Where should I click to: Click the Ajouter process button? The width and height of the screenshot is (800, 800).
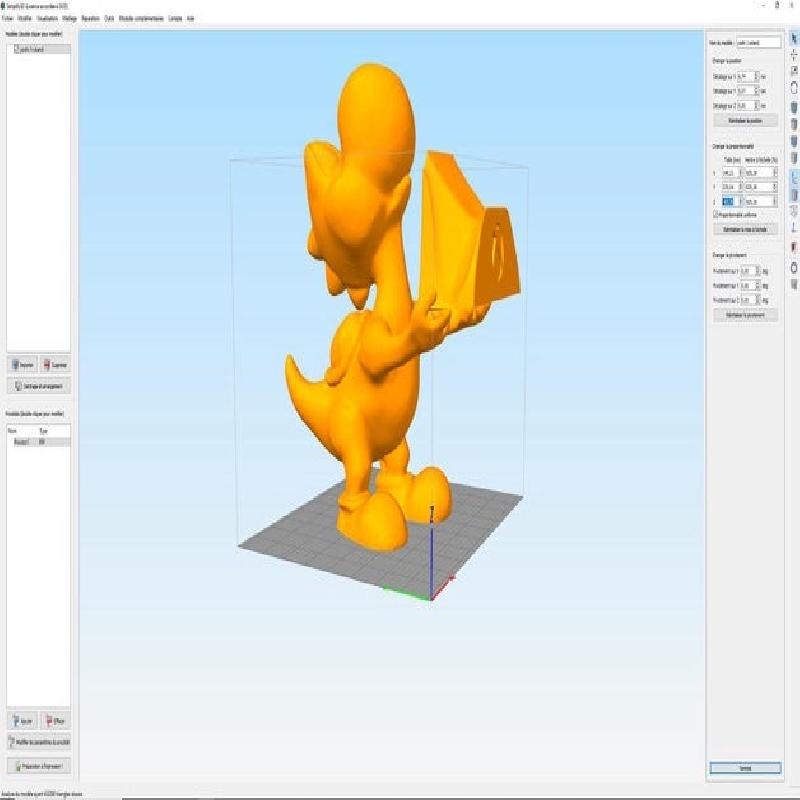coord(22,721)
